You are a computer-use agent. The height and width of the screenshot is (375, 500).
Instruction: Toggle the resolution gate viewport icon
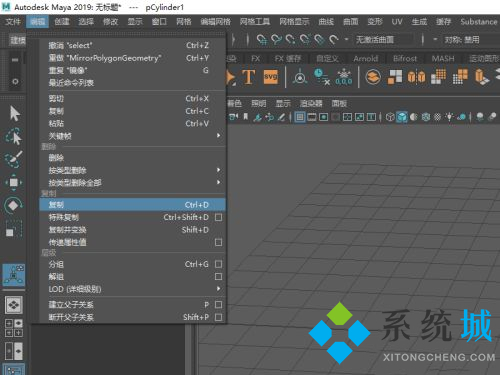(x=323, y=117)
